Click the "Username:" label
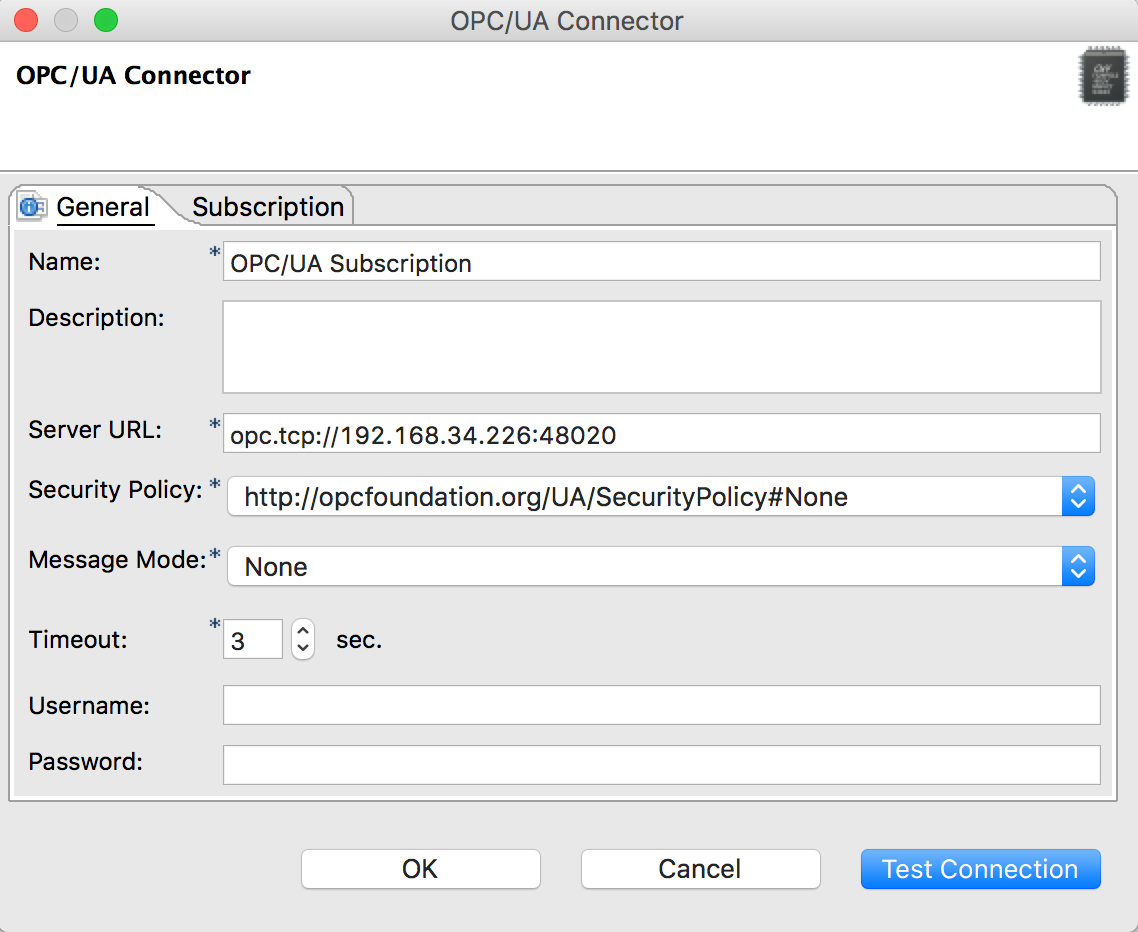This screenshot has height=932, width=1138. (89, 706)
